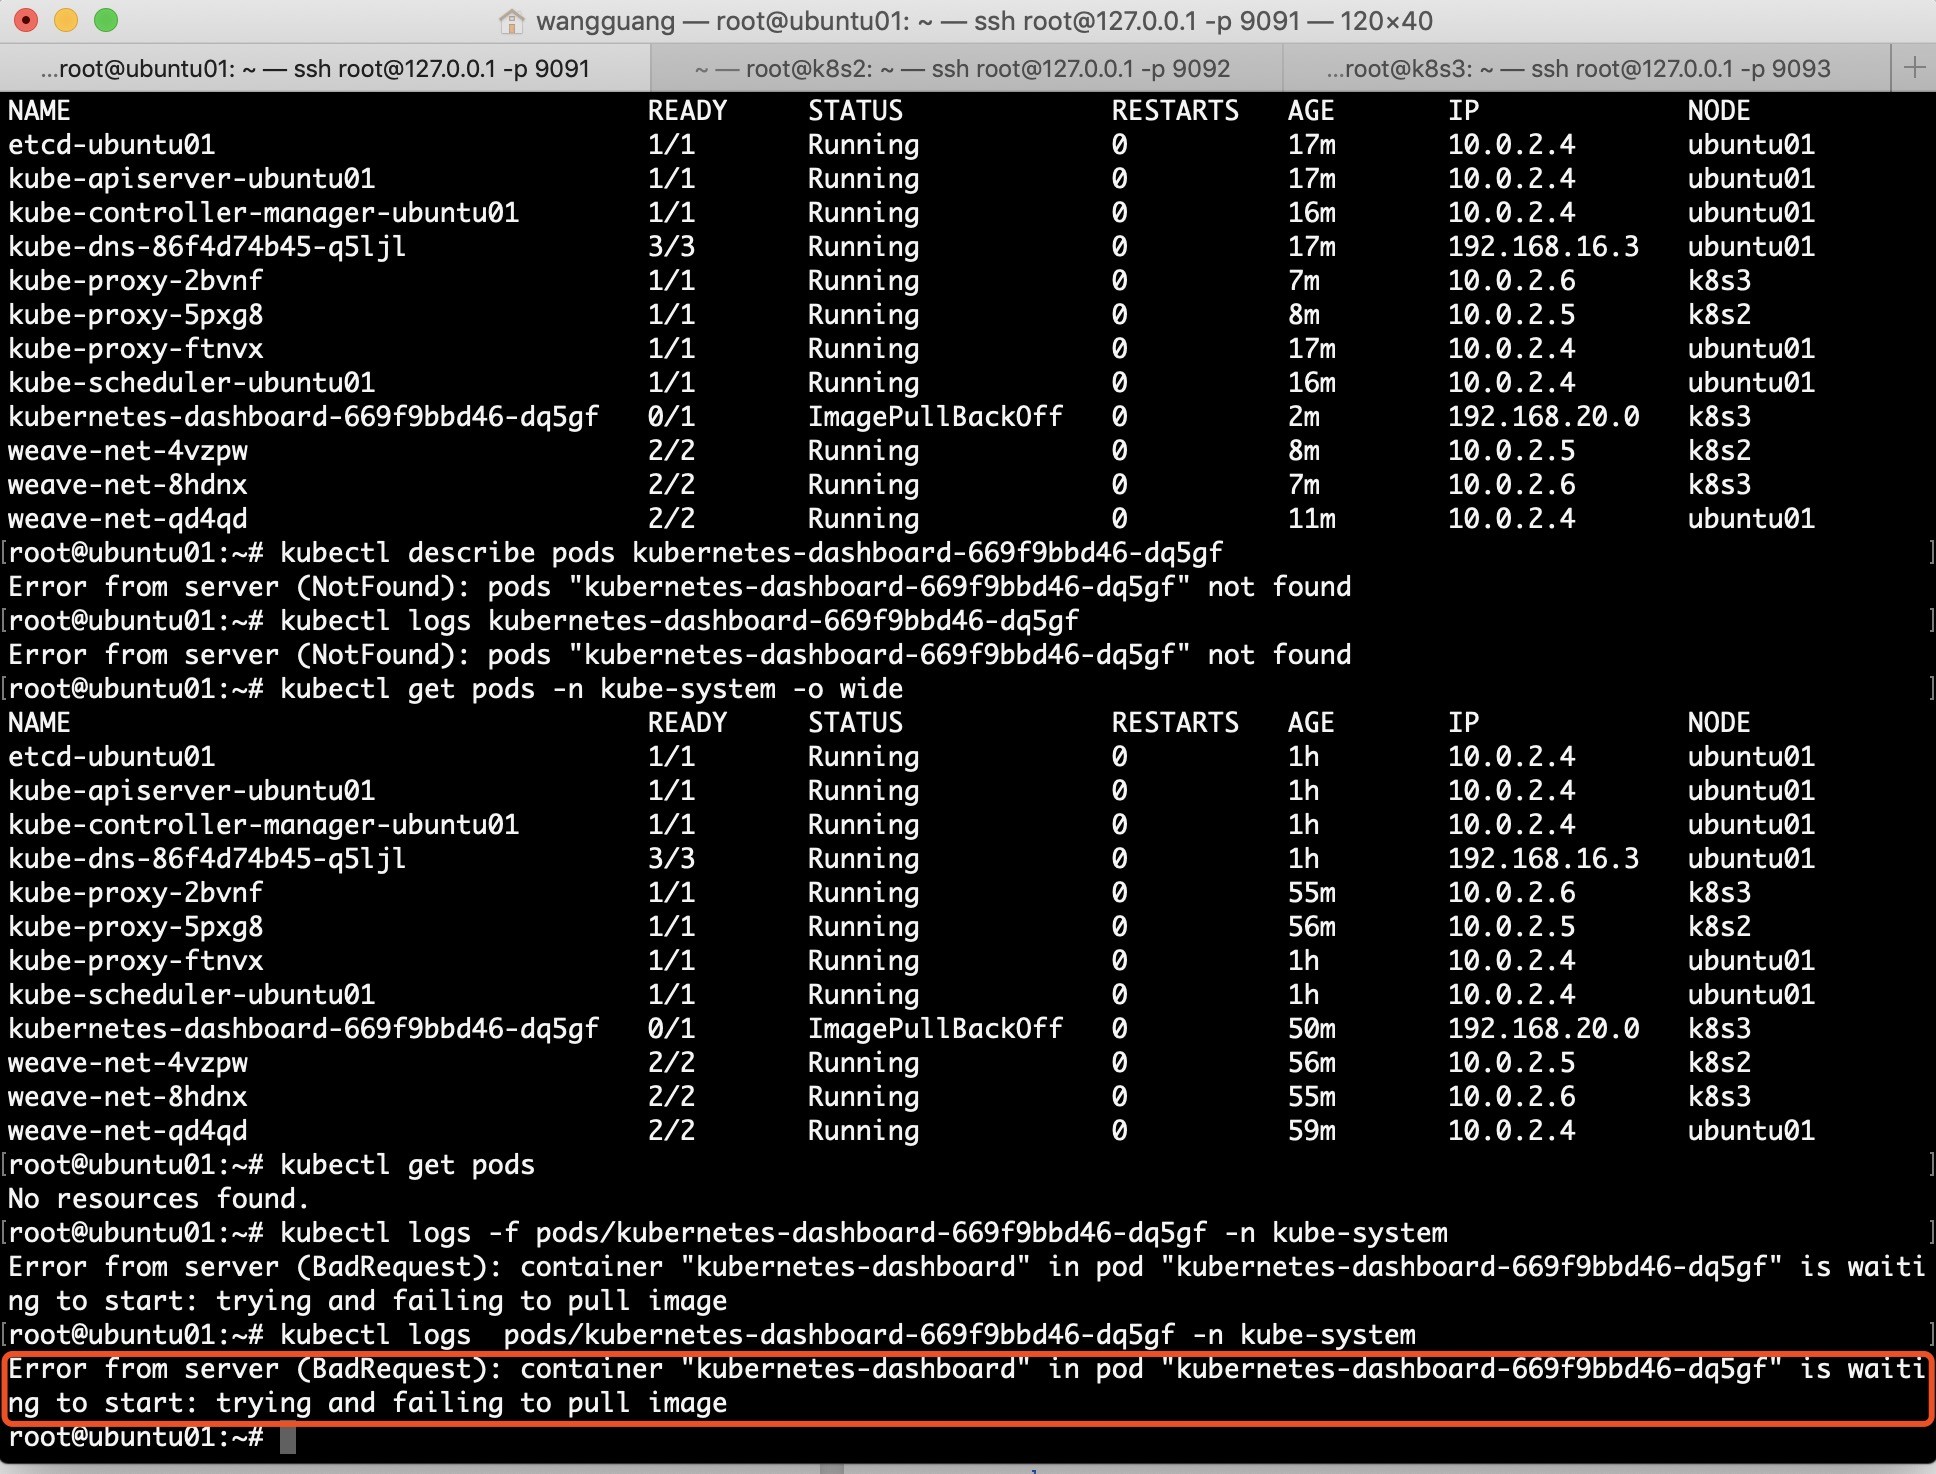Click kube-proxy-2bvnf in the first table
The height and width of the screenshot is (1474, 1936).
point(135,281)
